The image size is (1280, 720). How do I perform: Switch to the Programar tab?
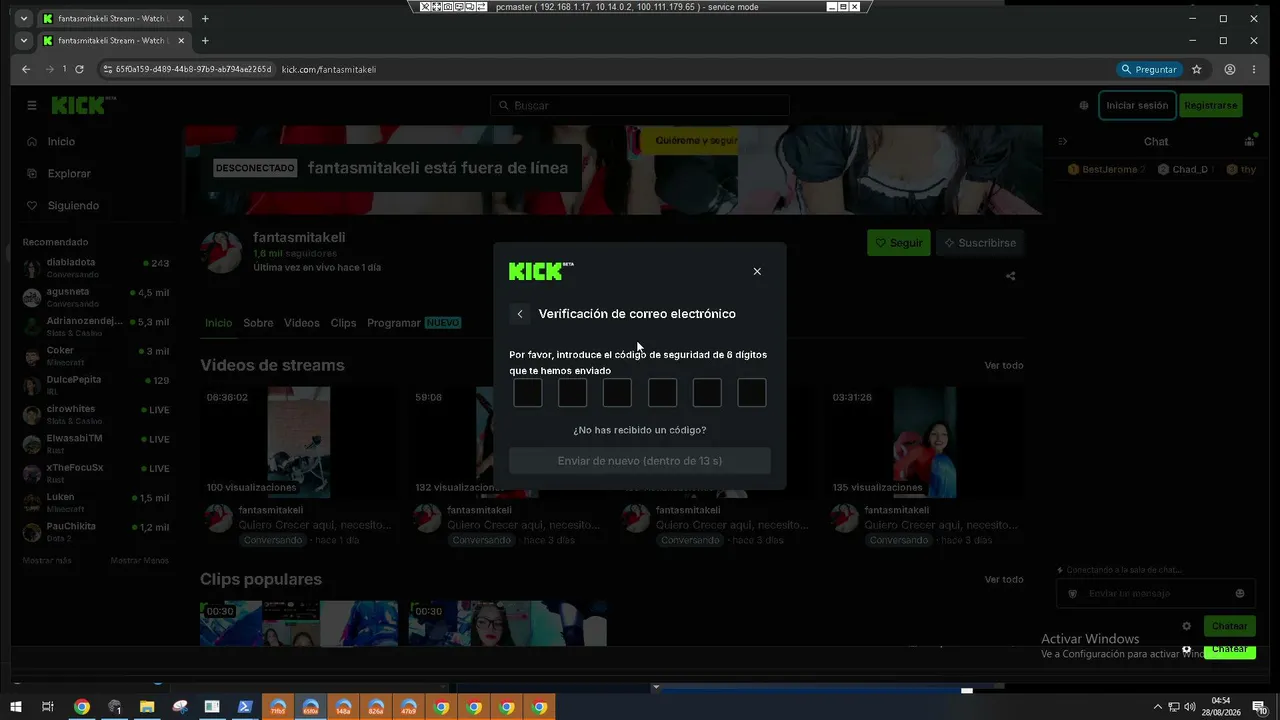click(x=414, y=323)
